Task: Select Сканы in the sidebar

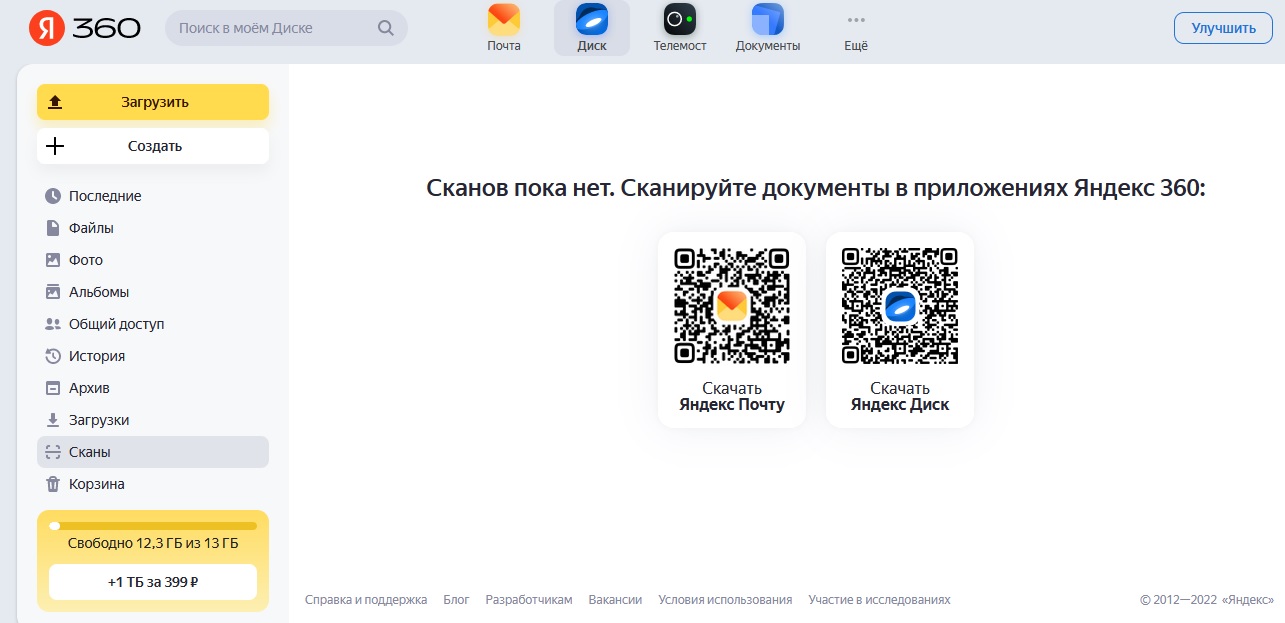Action: point(153,452)
